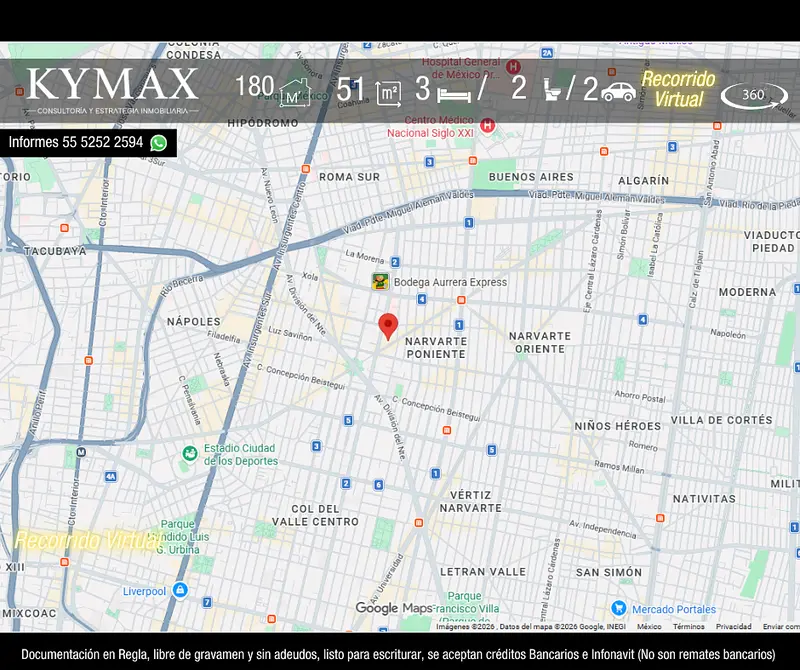Click the car parking icon in header
Viewport: 800px width, 670px height.
click(x=618, y=92)
